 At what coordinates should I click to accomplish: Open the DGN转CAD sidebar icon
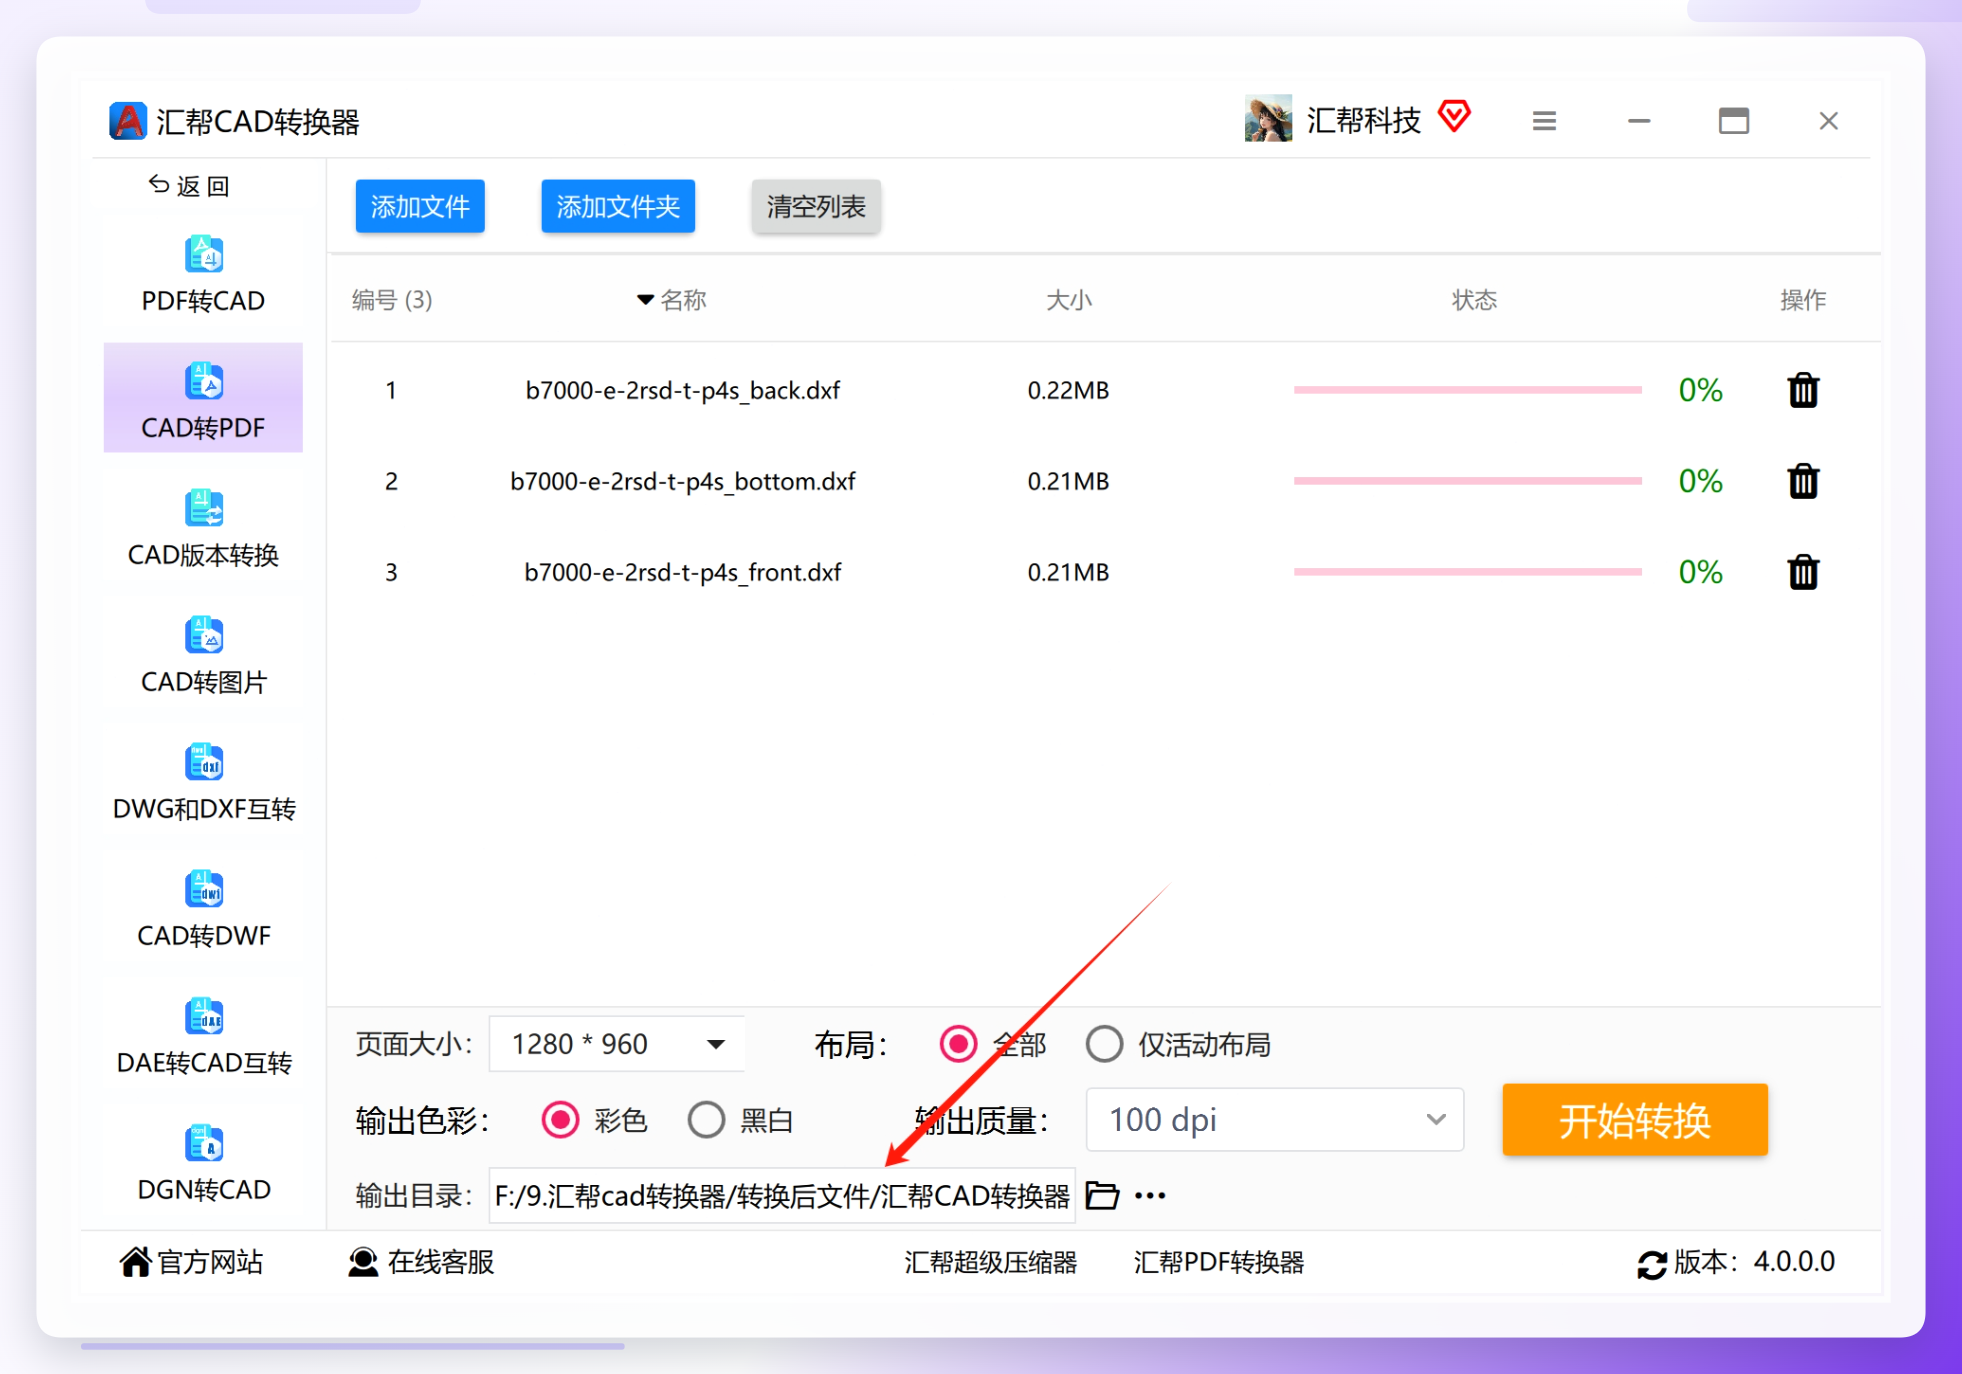(x=204, y=1143)
